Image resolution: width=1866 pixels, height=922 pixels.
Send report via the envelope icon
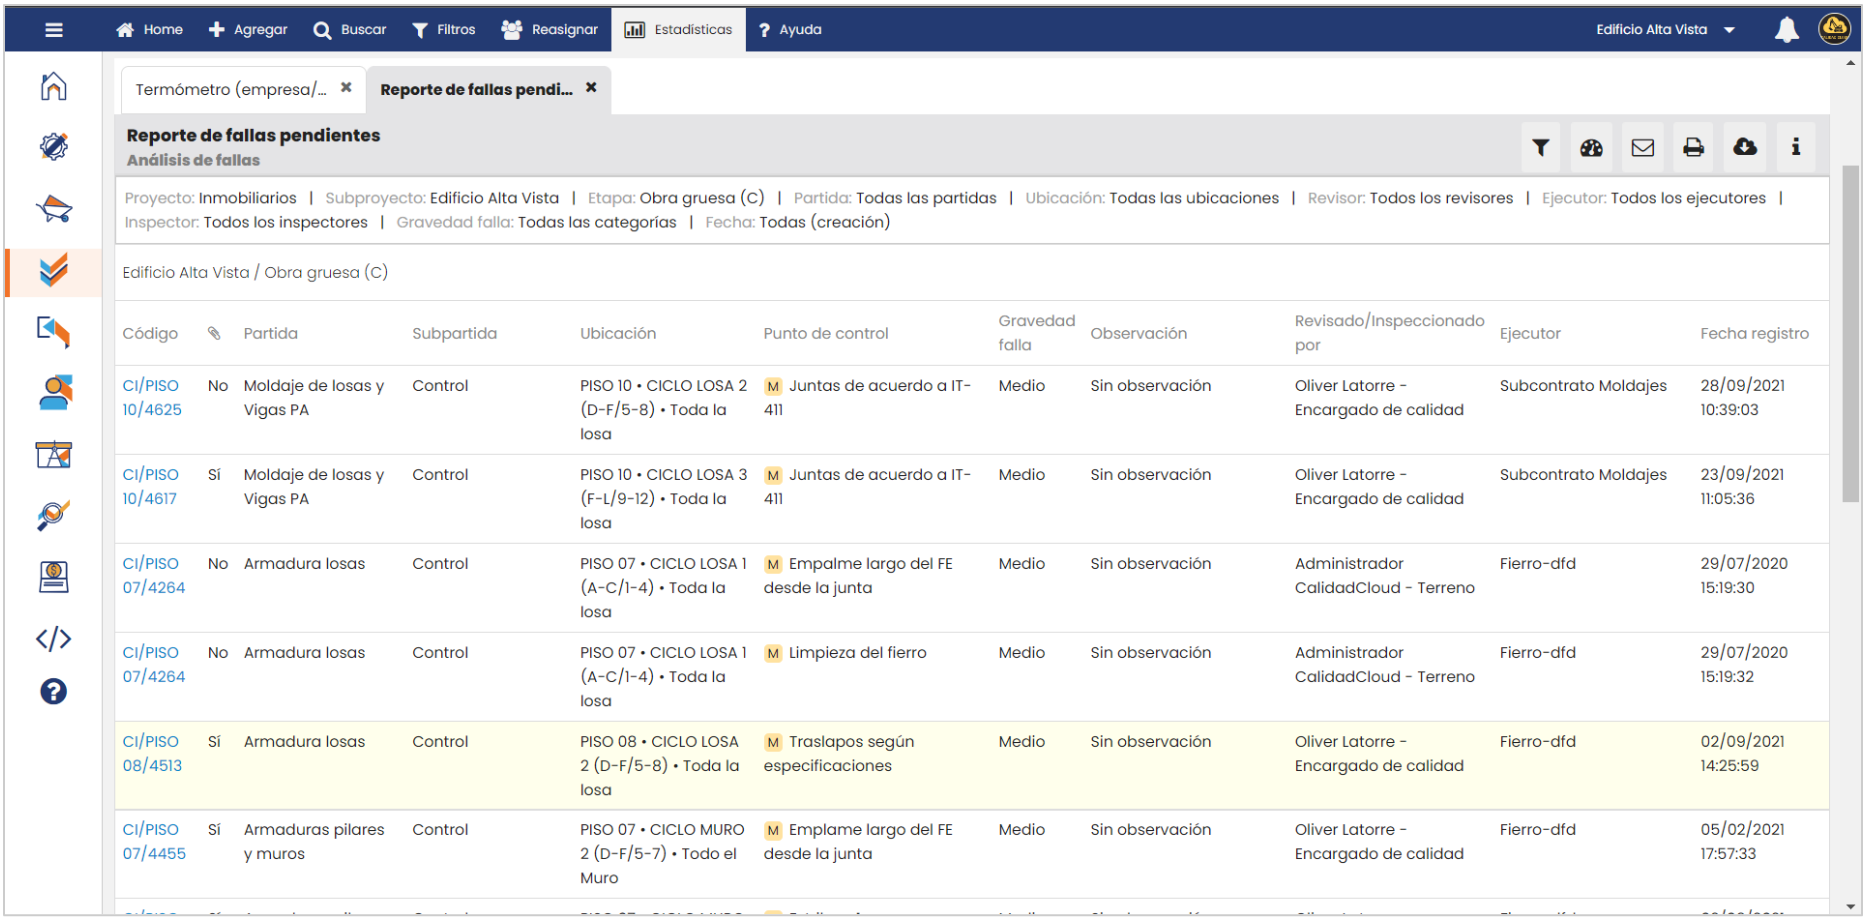[1642, 148]
